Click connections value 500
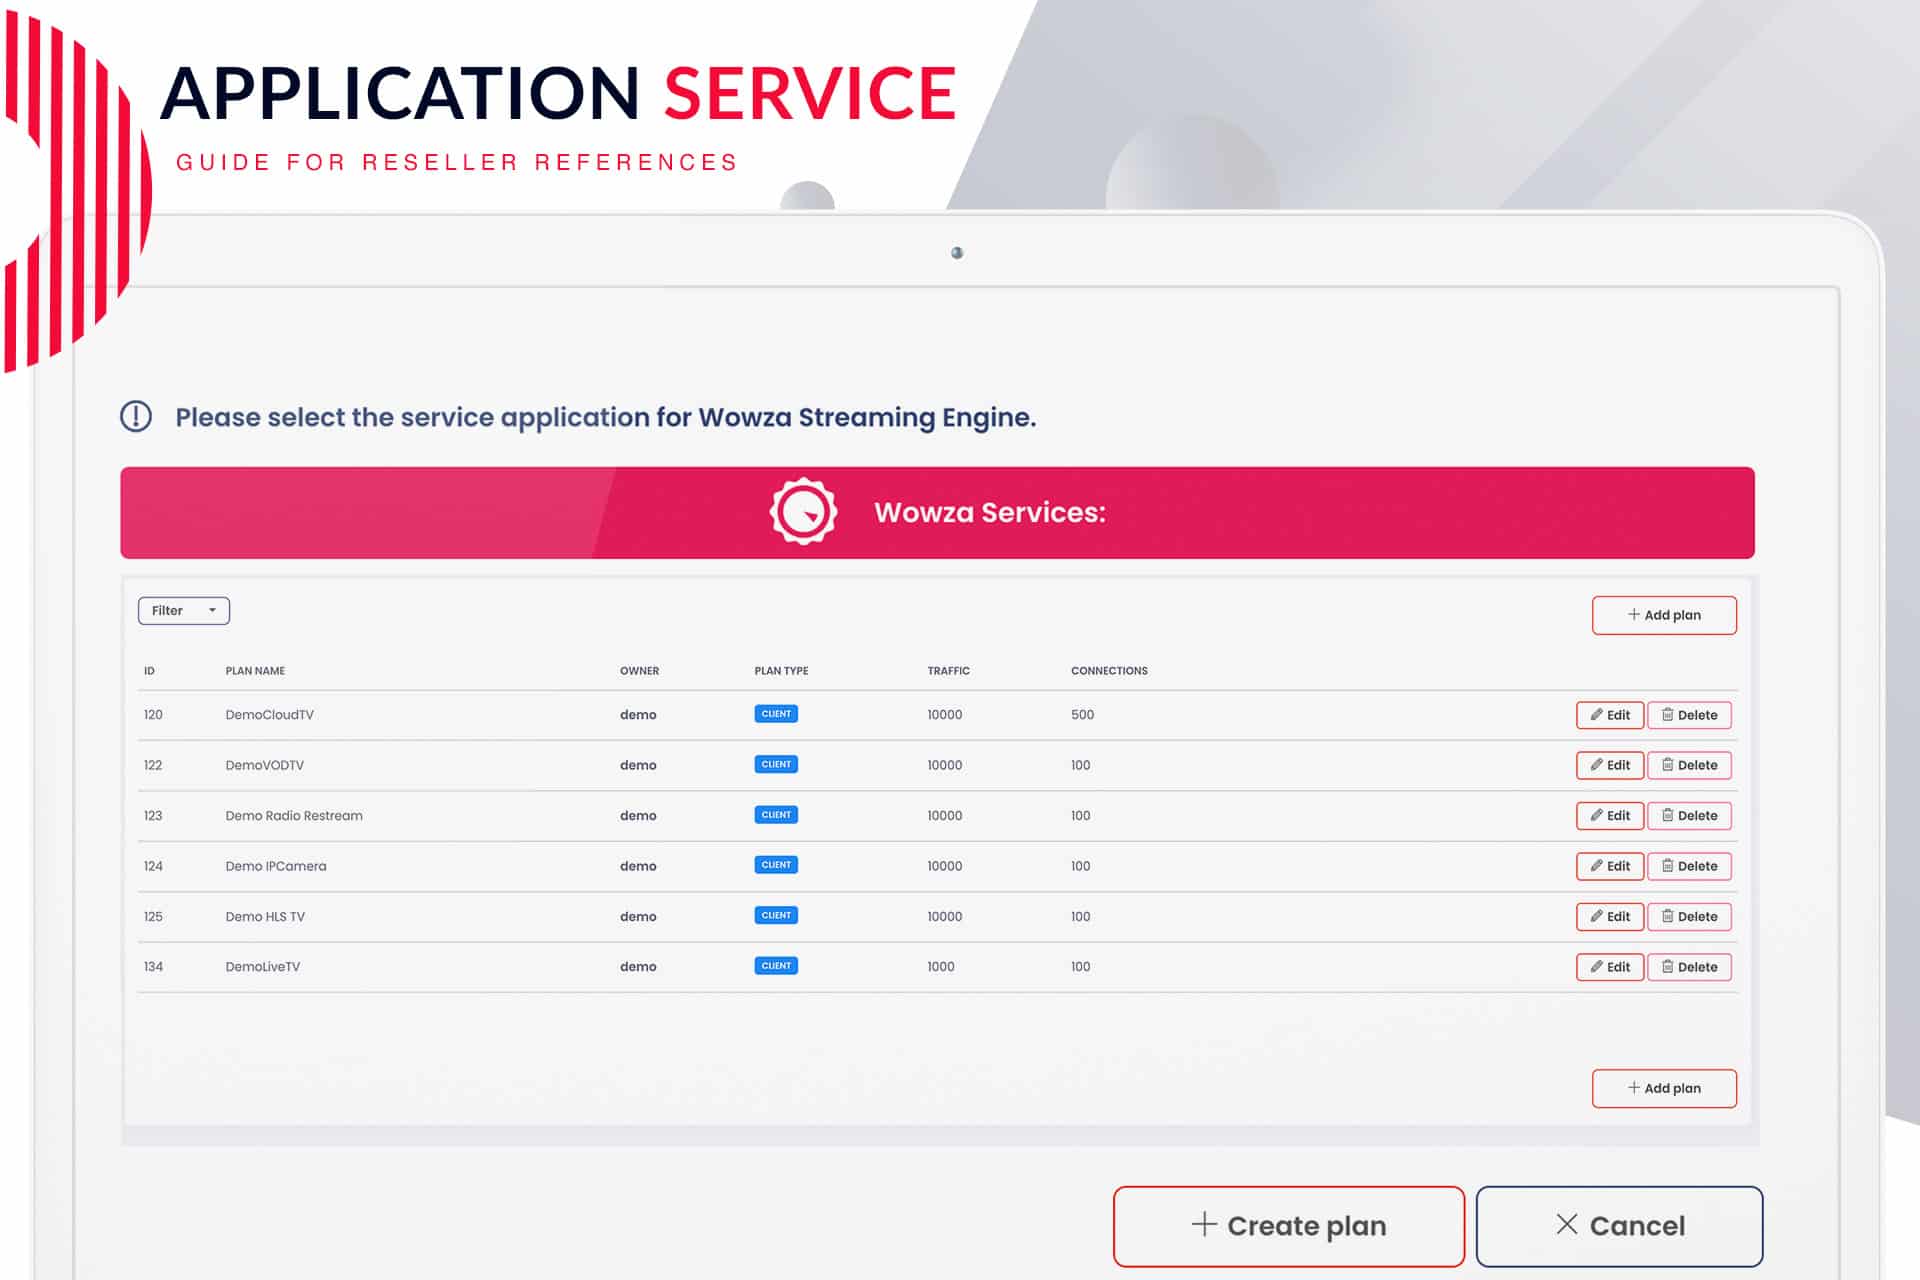 [x=1082, y=715]
